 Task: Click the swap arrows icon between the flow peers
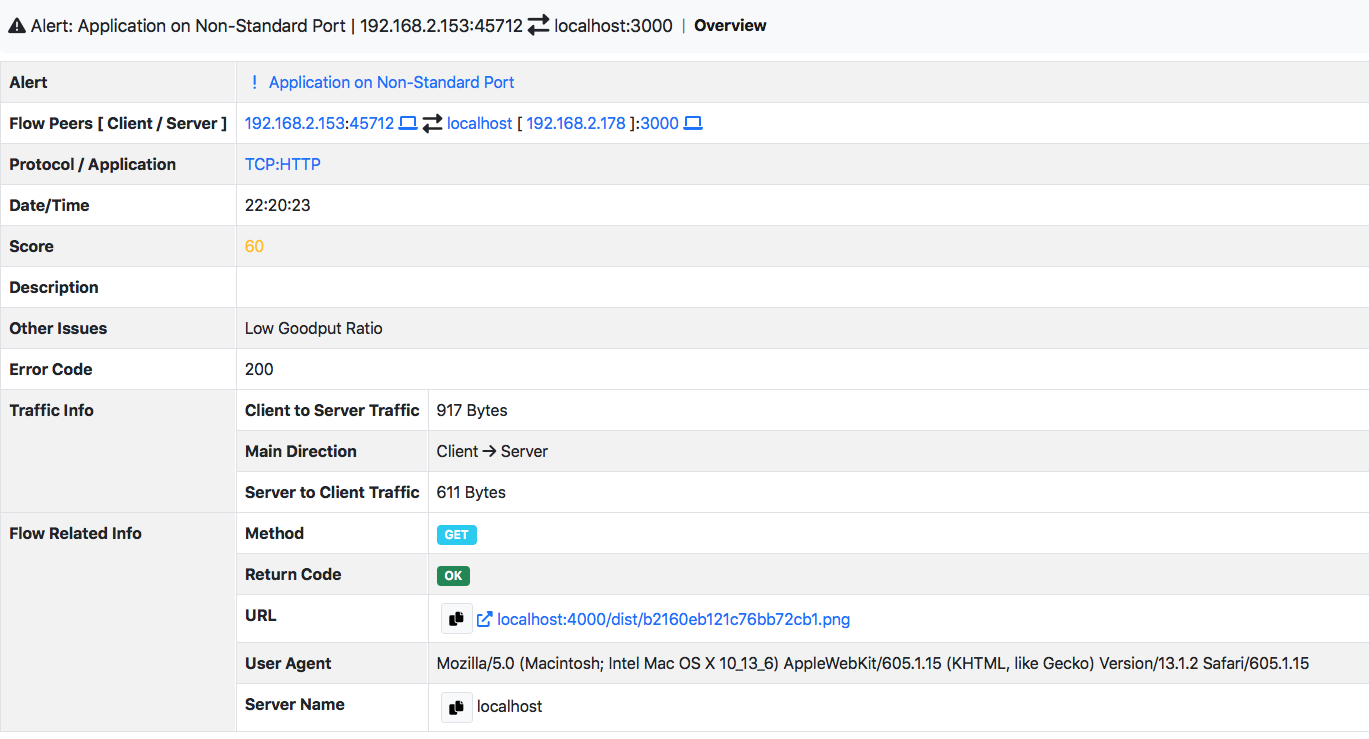(432, 123)
